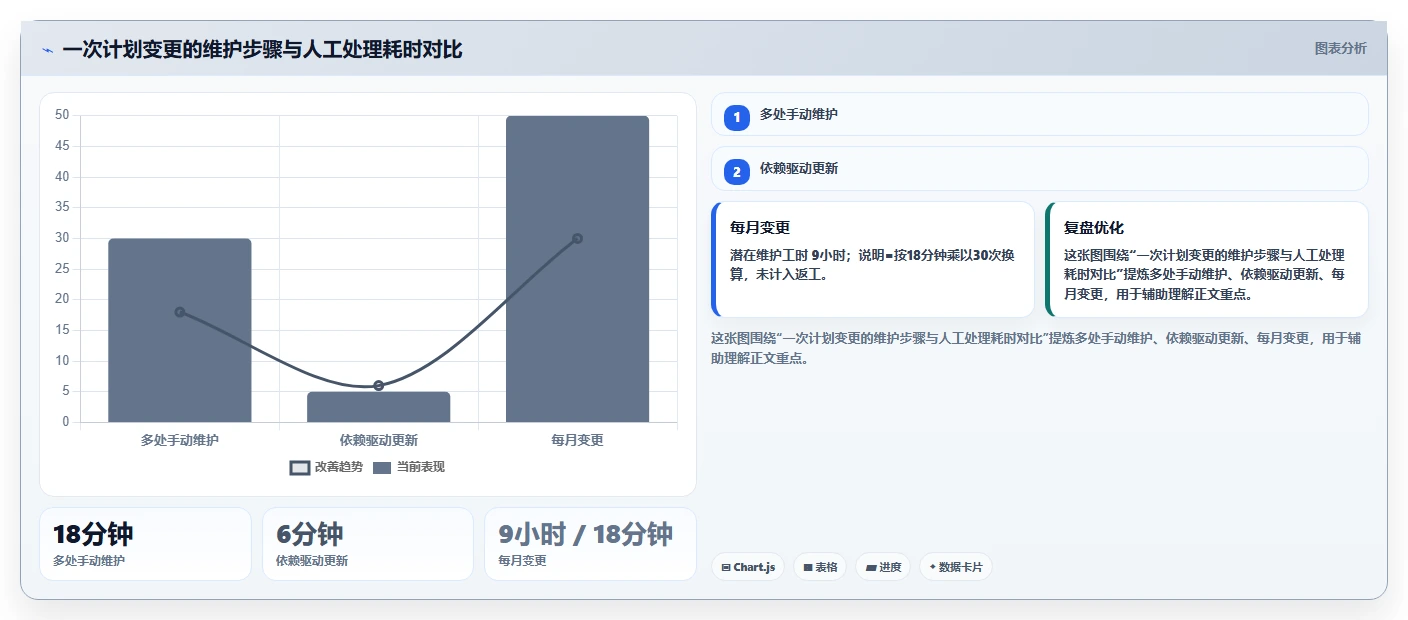Viewport: 1408px width, 620px height.
Task: Click the 图表分析 label in header
Action: click(1340, 48)
